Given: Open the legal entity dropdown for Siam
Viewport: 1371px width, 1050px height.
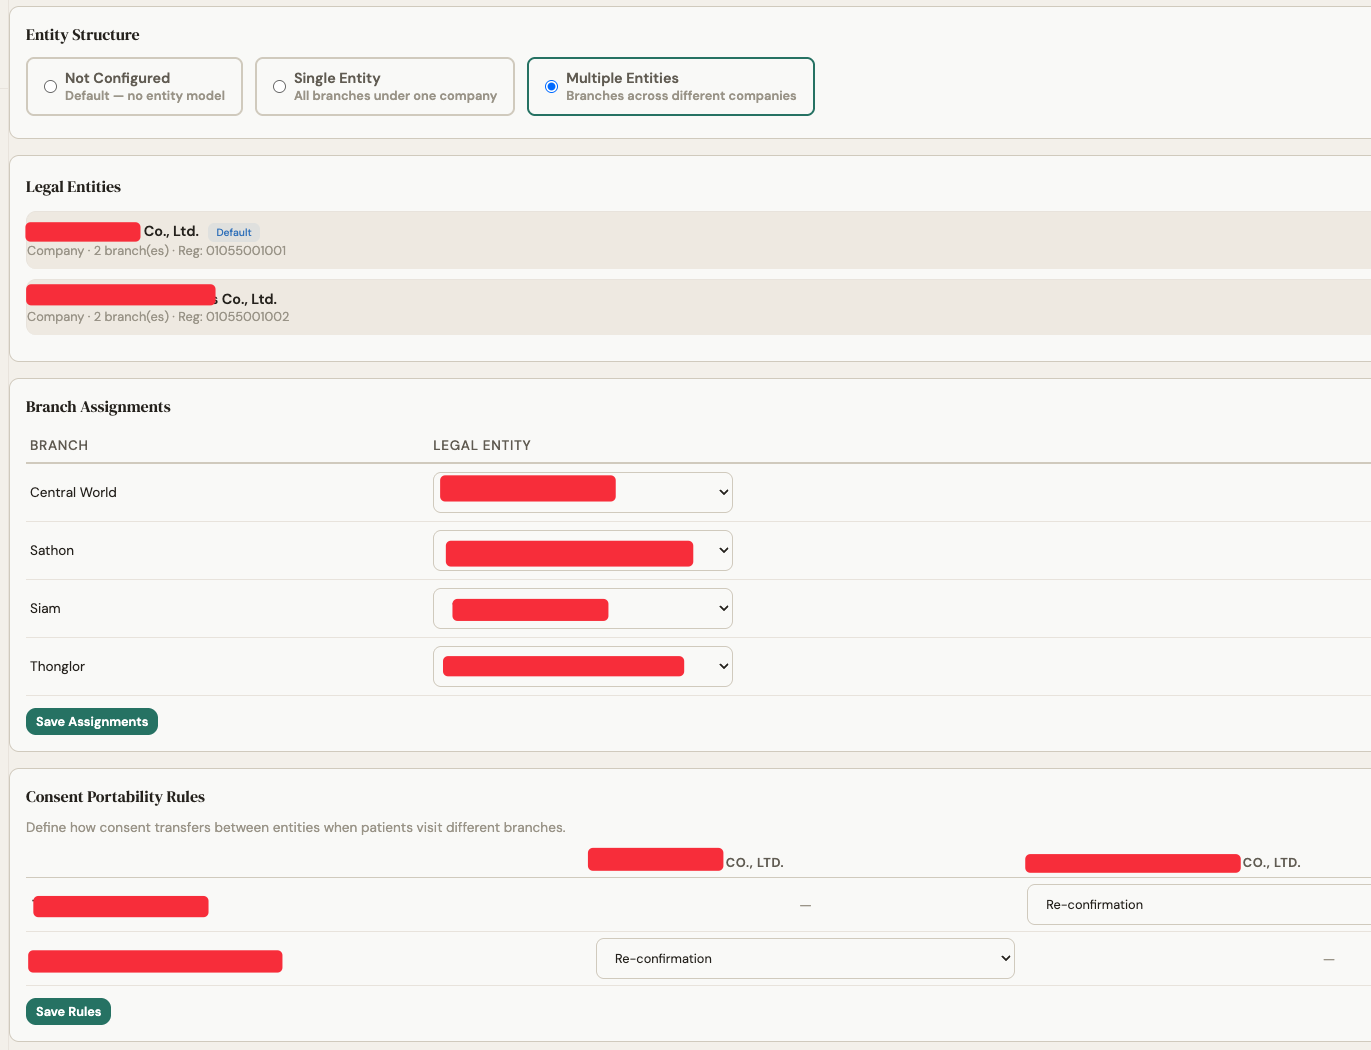Looking at the screenshot, I should (x=582, y=608).
